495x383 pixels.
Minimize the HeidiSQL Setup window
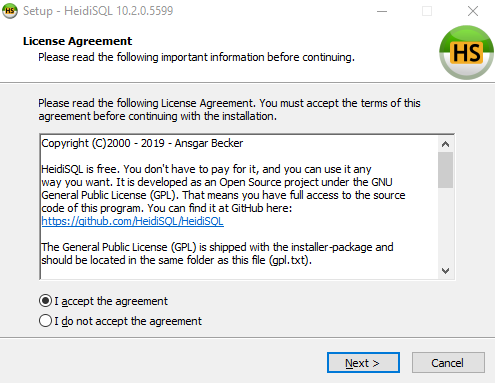coord(382,11)
